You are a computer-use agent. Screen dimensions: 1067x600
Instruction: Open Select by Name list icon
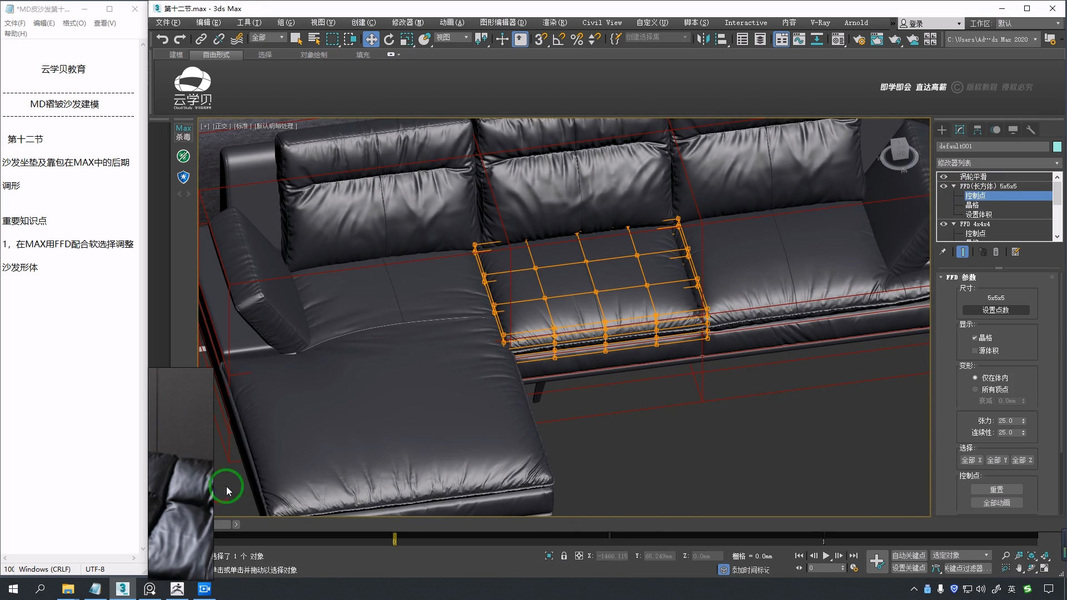tap(314, 39)
